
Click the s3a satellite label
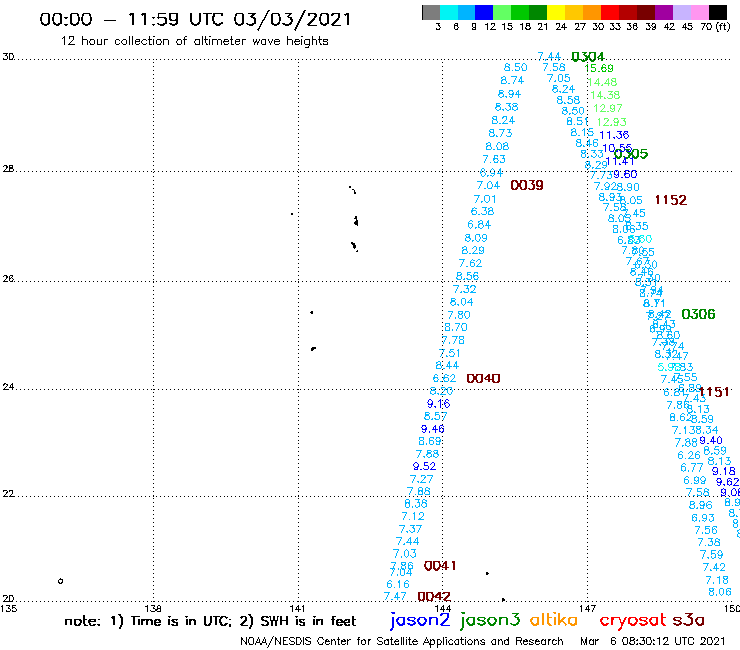pos(688,620)
